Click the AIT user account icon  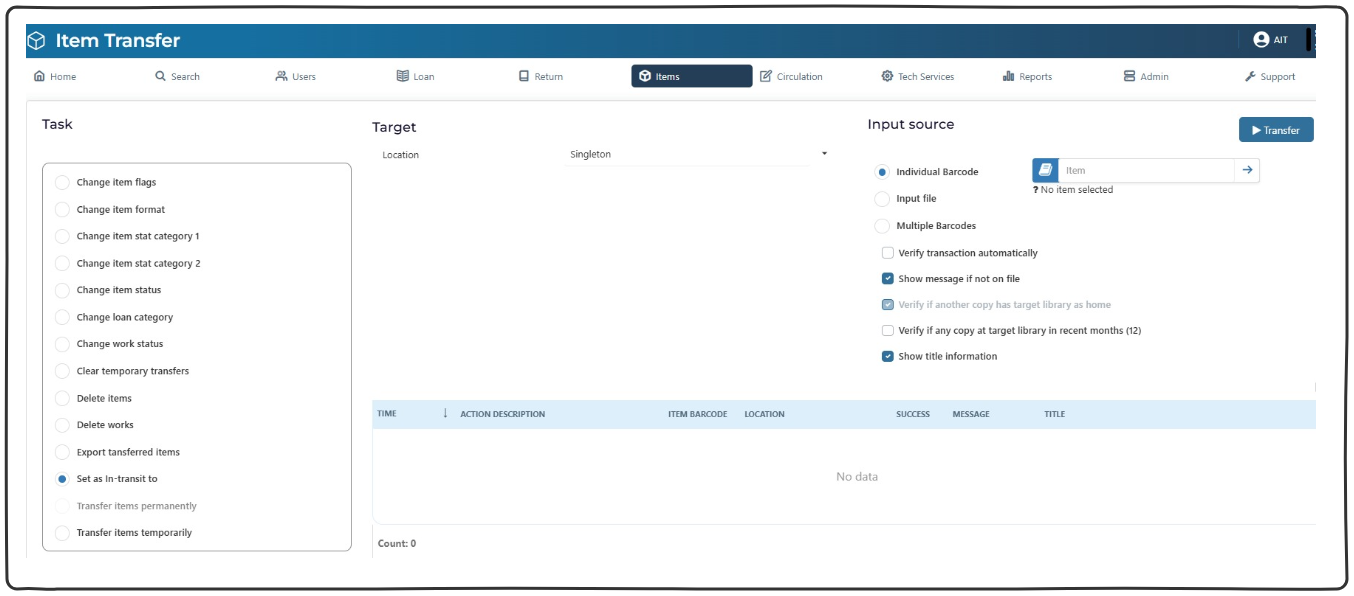tap(1260, 40)
